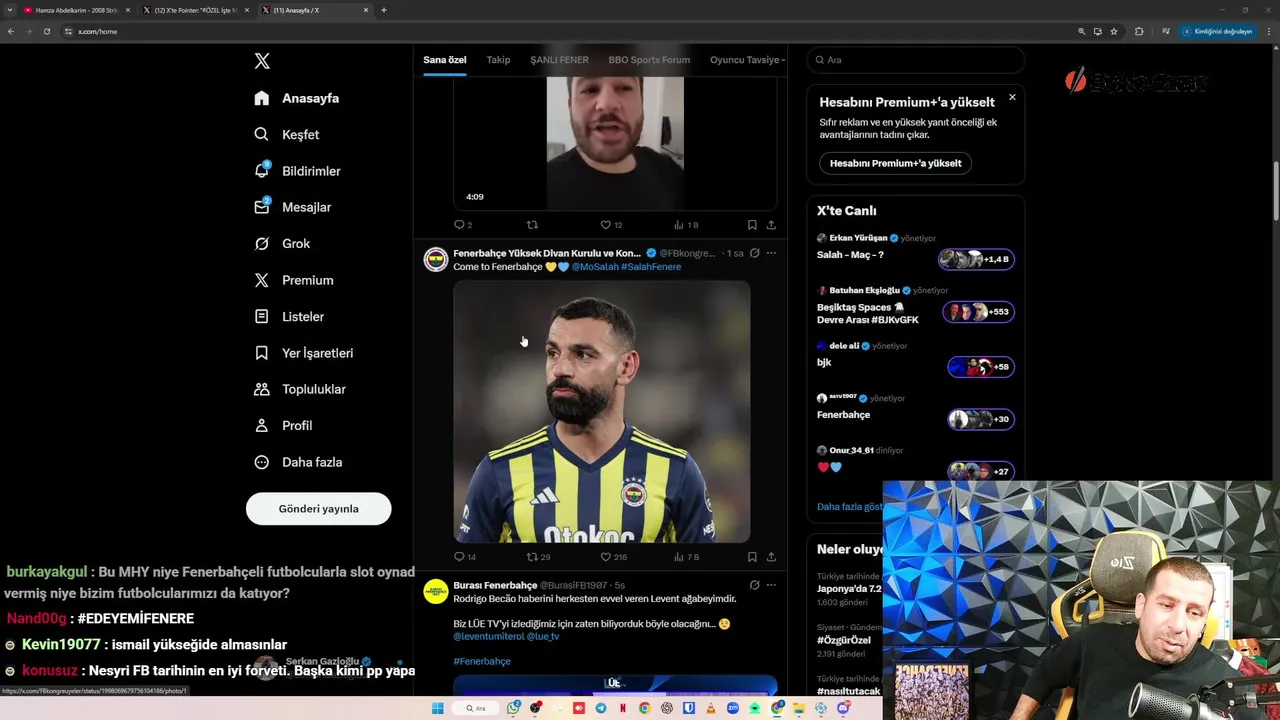Click the Ara search field on X

tap(915, 60)
